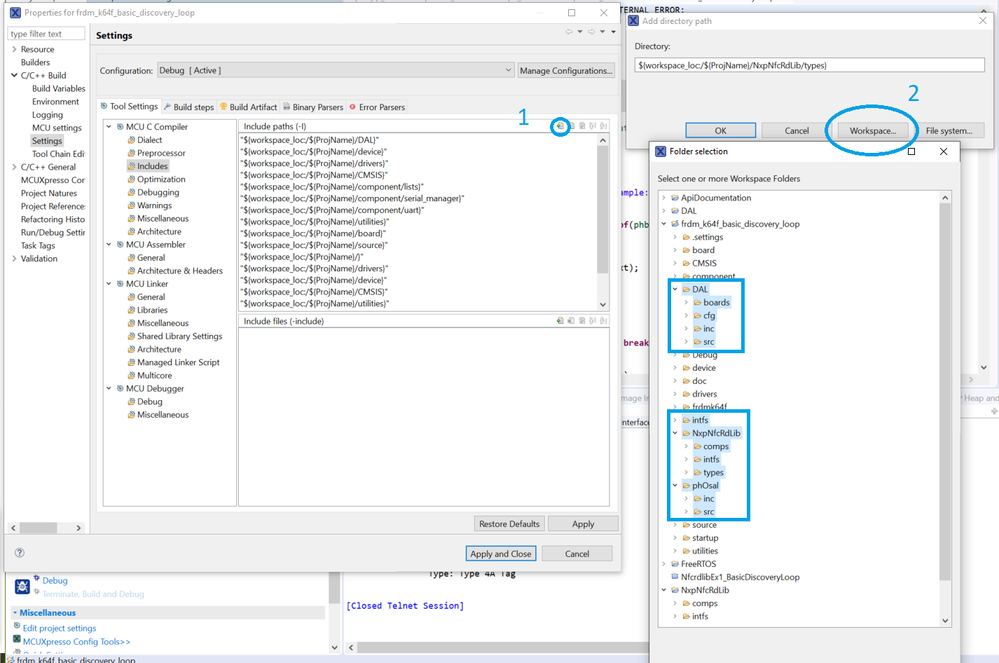This screenshot has width=999, height=663.
Task: Click Delete icon in Include paths toolbar
Action: pos(571,126)
